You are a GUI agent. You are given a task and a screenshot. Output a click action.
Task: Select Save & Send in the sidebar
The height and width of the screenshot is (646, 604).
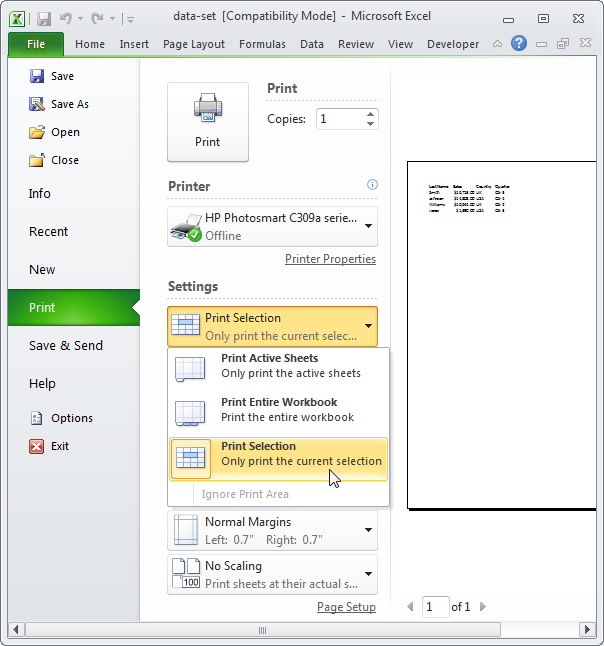click(66, 345)
